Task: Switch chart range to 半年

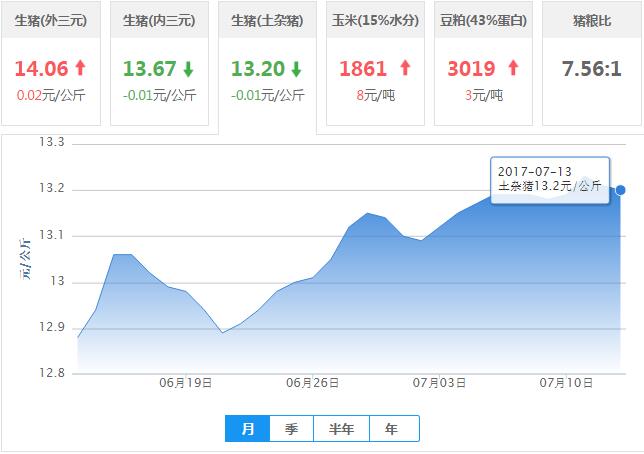Action: click(x=341, y=429)
